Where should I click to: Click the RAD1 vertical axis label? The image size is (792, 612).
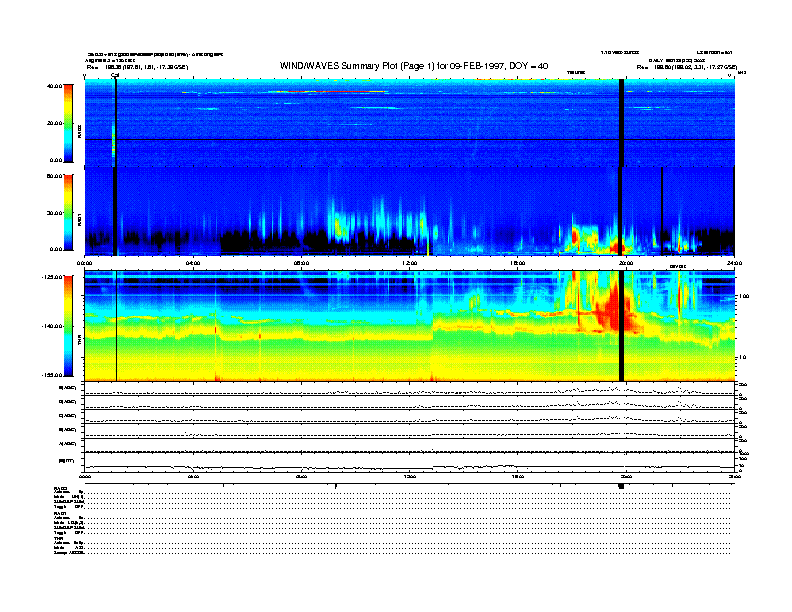[79, 218]
